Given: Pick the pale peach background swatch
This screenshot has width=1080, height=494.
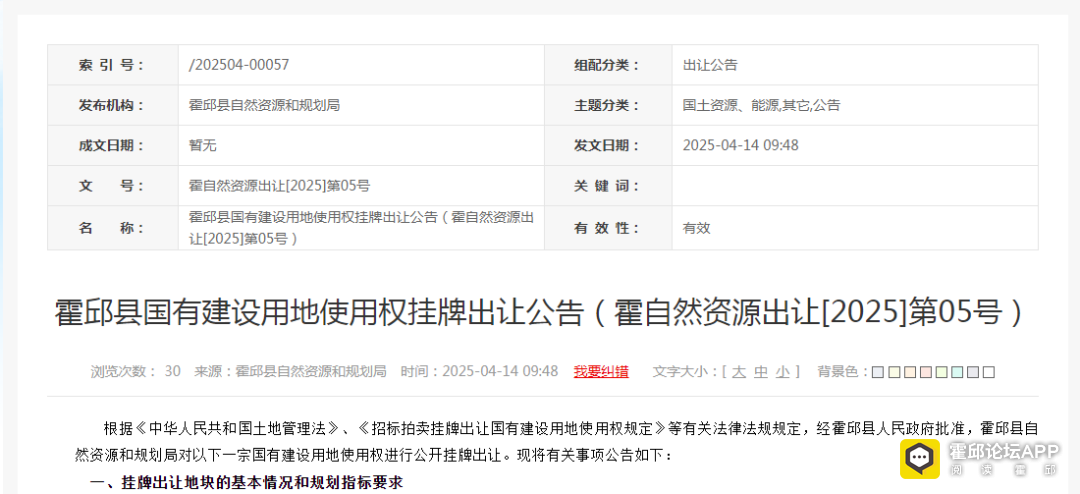Looking at the screenshot, I should 910,373.
